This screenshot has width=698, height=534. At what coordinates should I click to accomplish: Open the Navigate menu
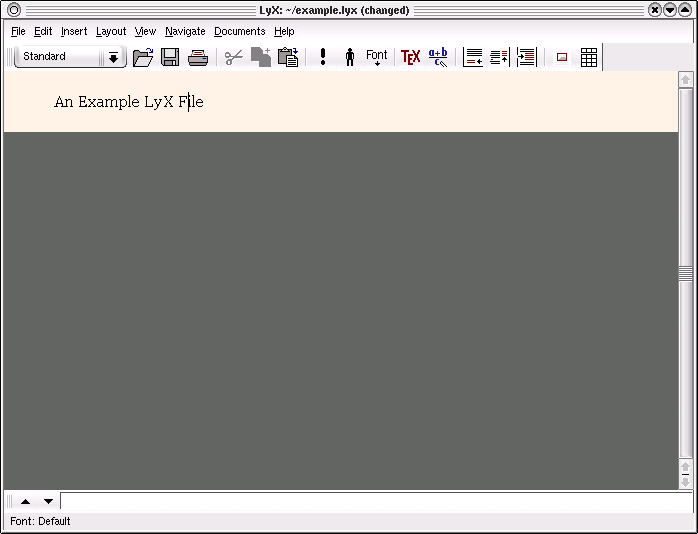tap(185, 31)
